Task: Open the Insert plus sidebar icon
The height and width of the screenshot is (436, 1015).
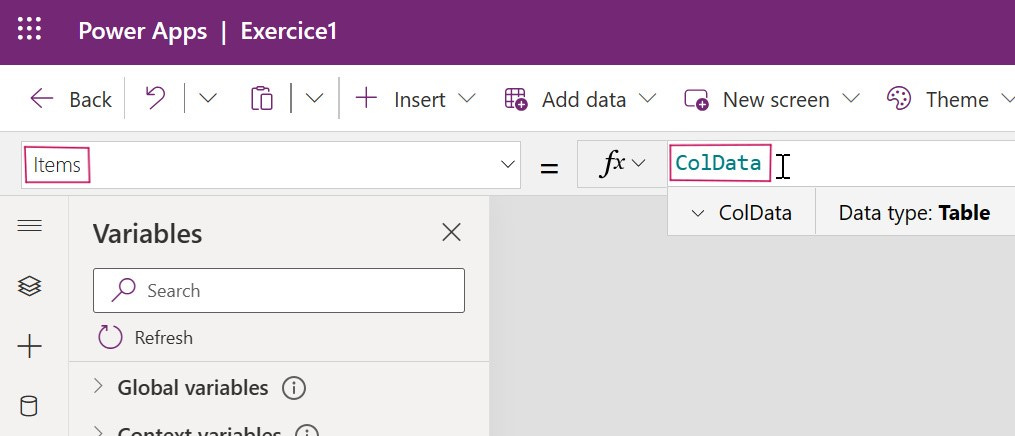Action: click(x=30, y=347)
